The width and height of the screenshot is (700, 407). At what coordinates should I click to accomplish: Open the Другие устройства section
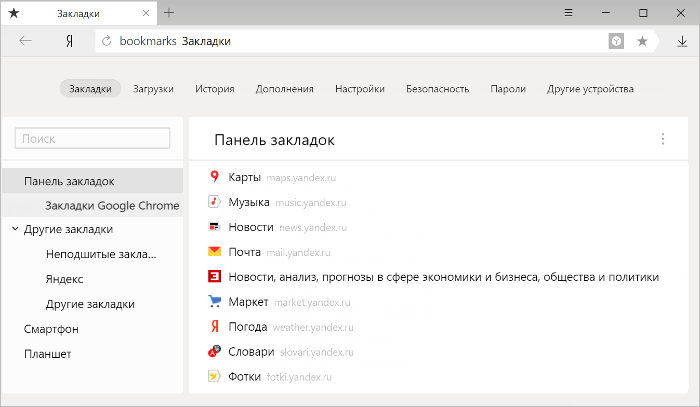[590, 89]
